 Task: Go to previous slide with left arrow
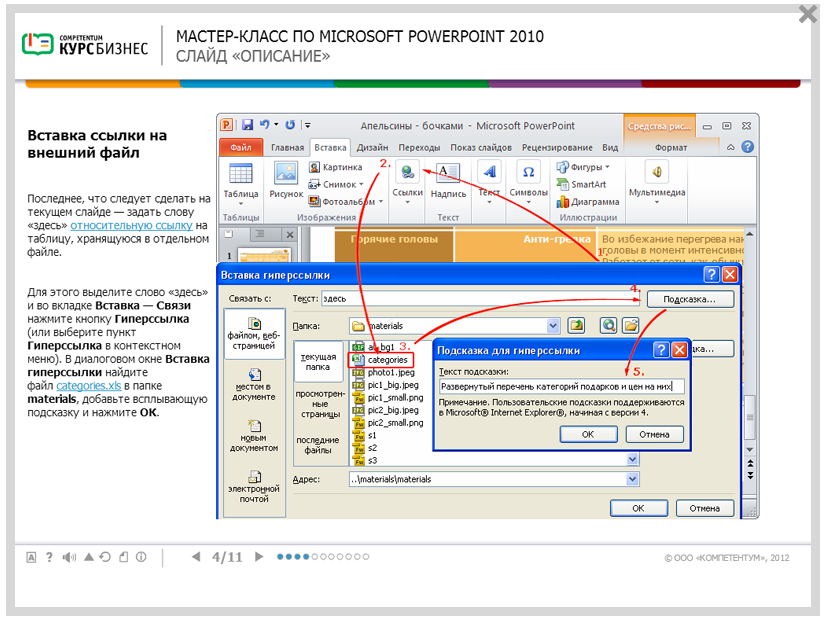tap(196, 556)
